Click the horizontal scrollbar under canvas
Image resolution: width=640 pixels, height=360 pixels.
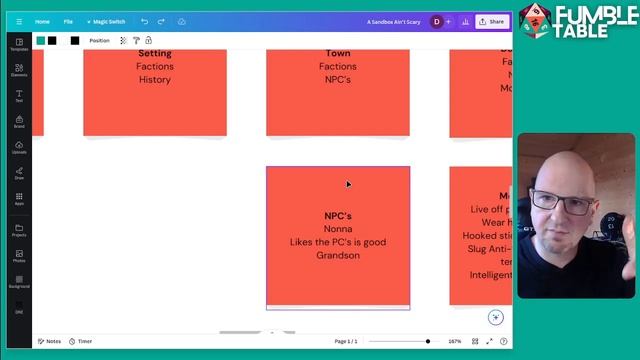[x=257, y=332]
